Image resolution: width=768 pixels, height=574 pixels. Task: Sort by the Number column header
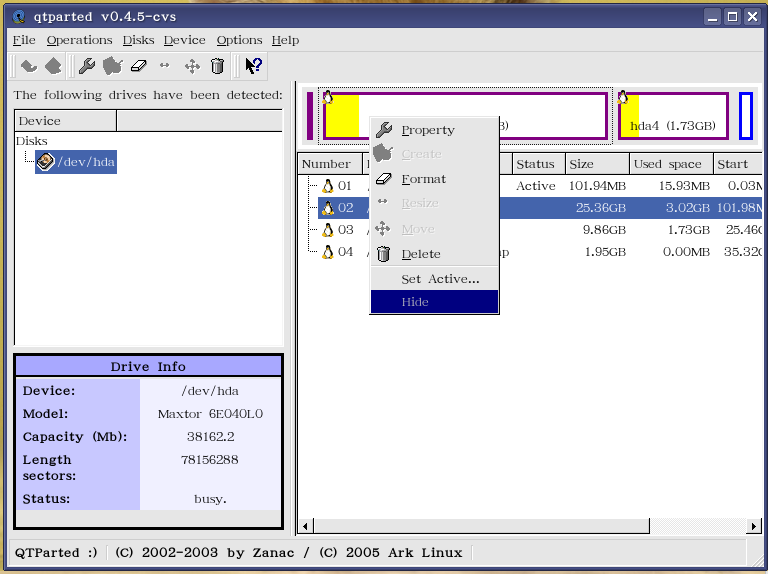click(330, 164)
